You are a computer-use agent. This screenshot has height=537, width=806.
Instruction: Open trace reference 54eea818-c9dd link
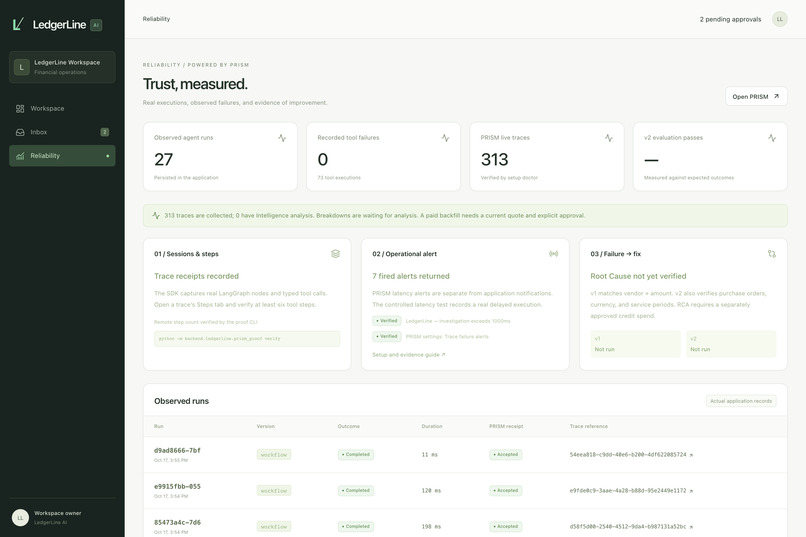631,455
